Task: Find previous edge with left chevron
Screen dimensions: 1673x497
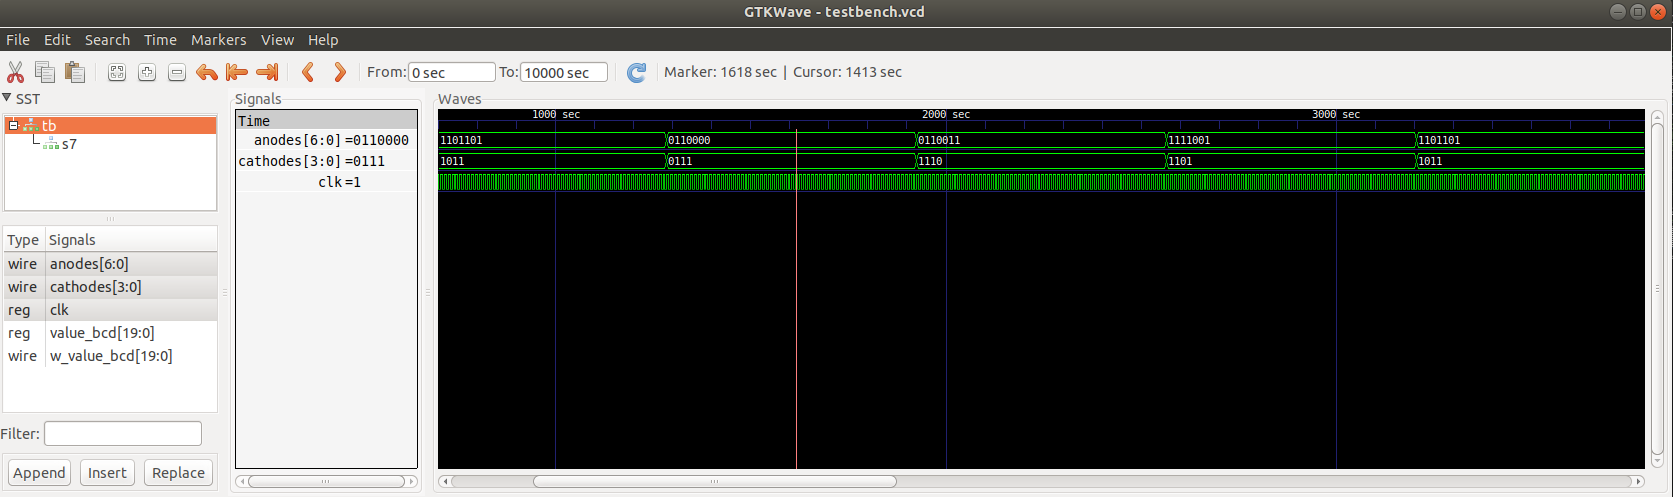Action: coord(308,72)
